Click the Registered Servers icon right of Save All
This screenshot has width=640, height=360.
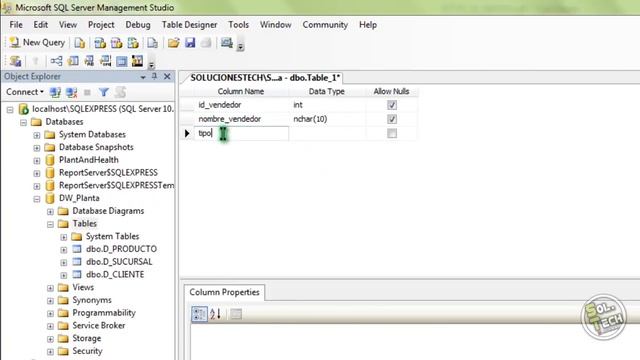(227, 43)
